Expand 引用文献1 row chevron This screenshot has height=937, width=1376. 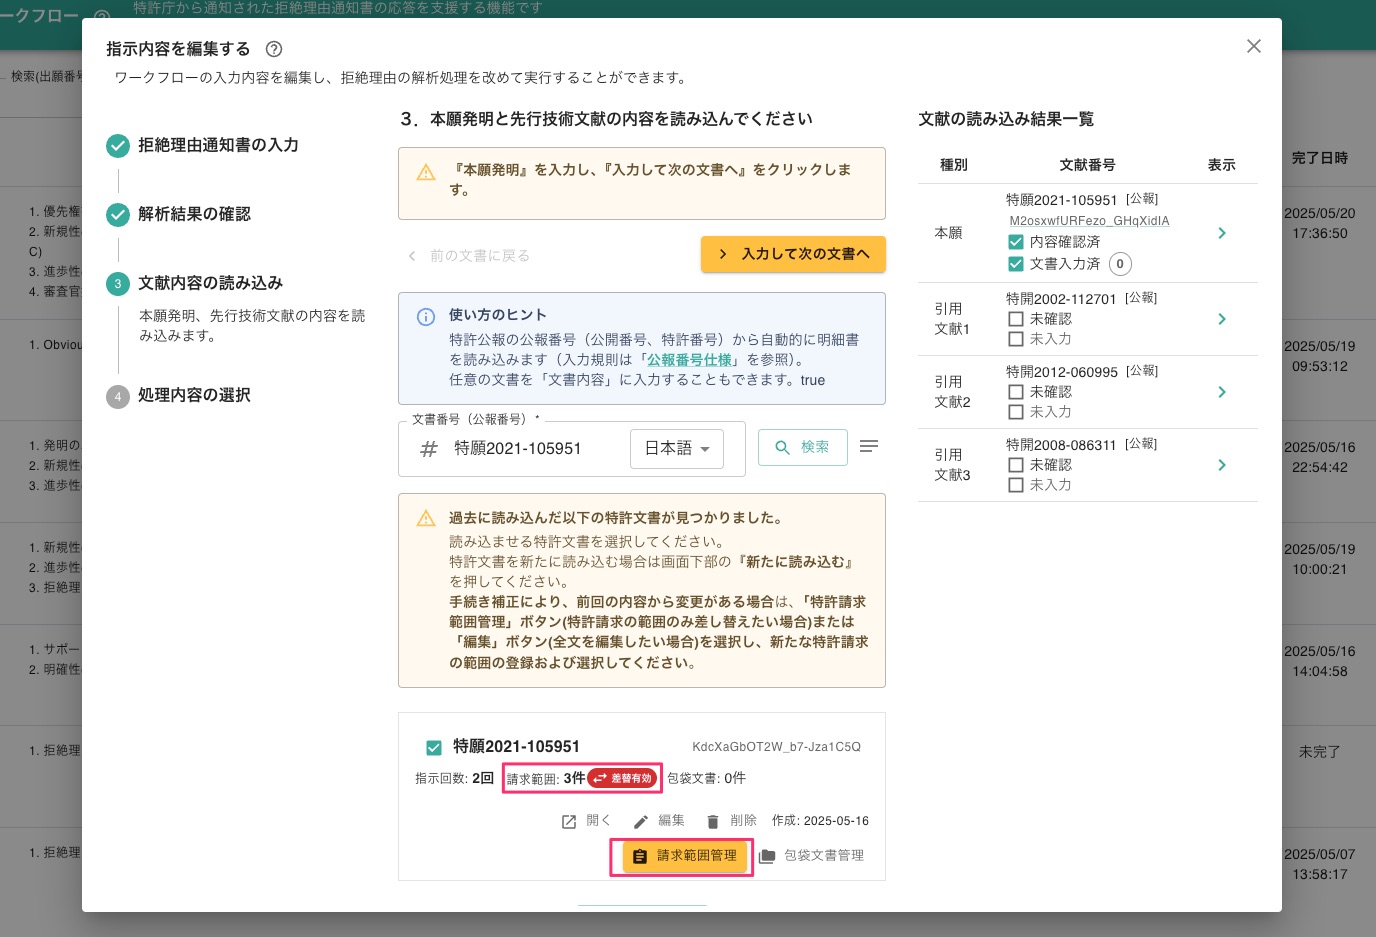[1222, 319]
